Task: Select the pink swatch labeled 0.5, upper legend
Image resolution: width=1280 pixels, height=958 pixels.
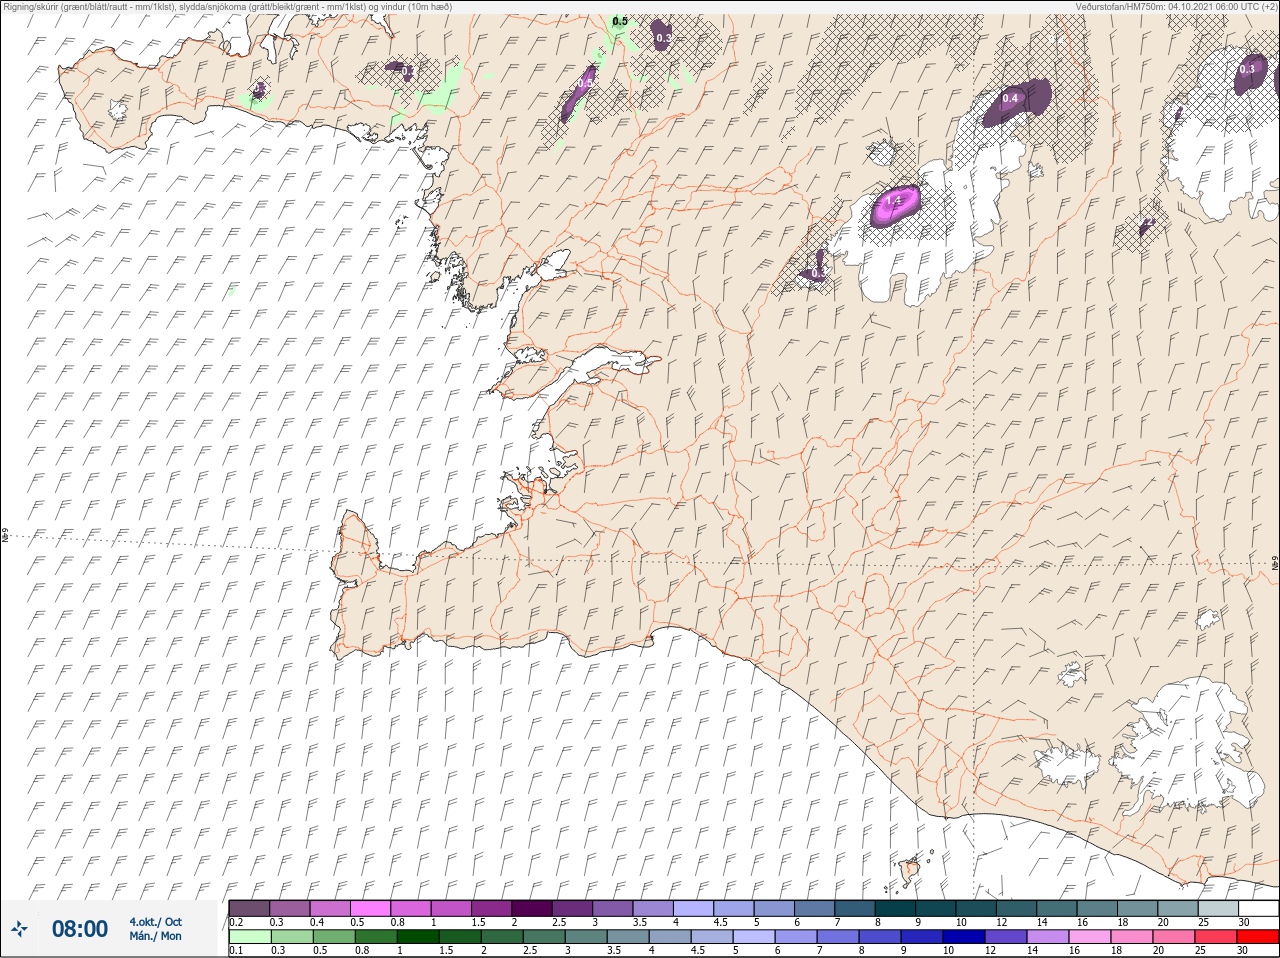Action: (371, 908)
